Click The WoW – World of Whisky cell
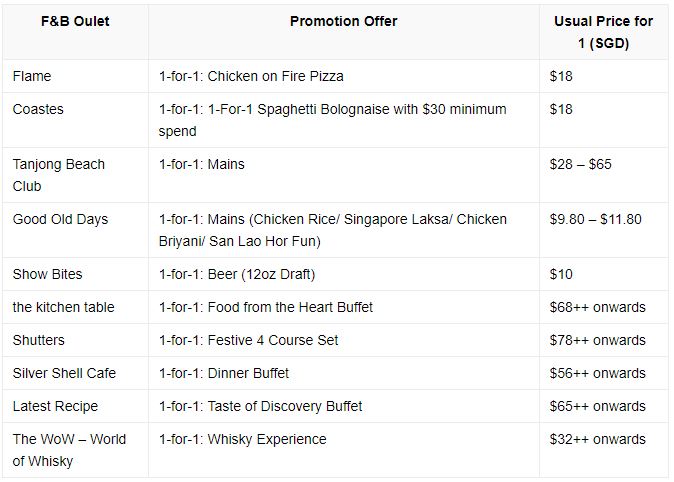This screenshot has height=482, width=674. coord(69,450)
